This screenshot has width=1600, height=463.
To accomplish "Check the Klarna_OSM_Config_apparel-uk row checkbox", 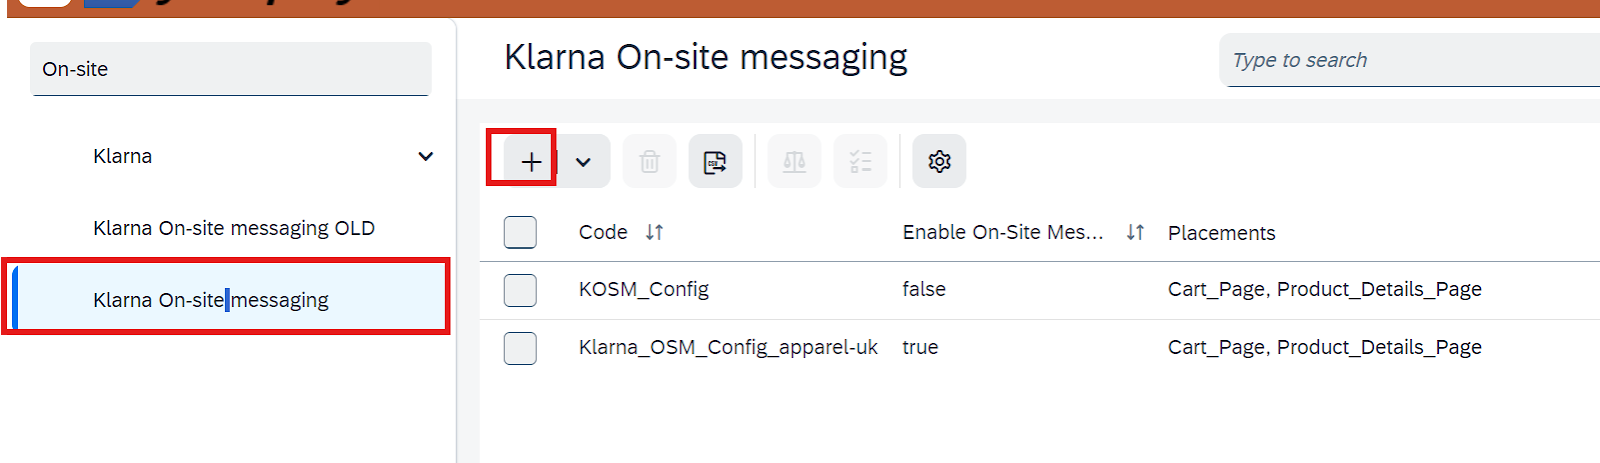I will tap(520, 348).
